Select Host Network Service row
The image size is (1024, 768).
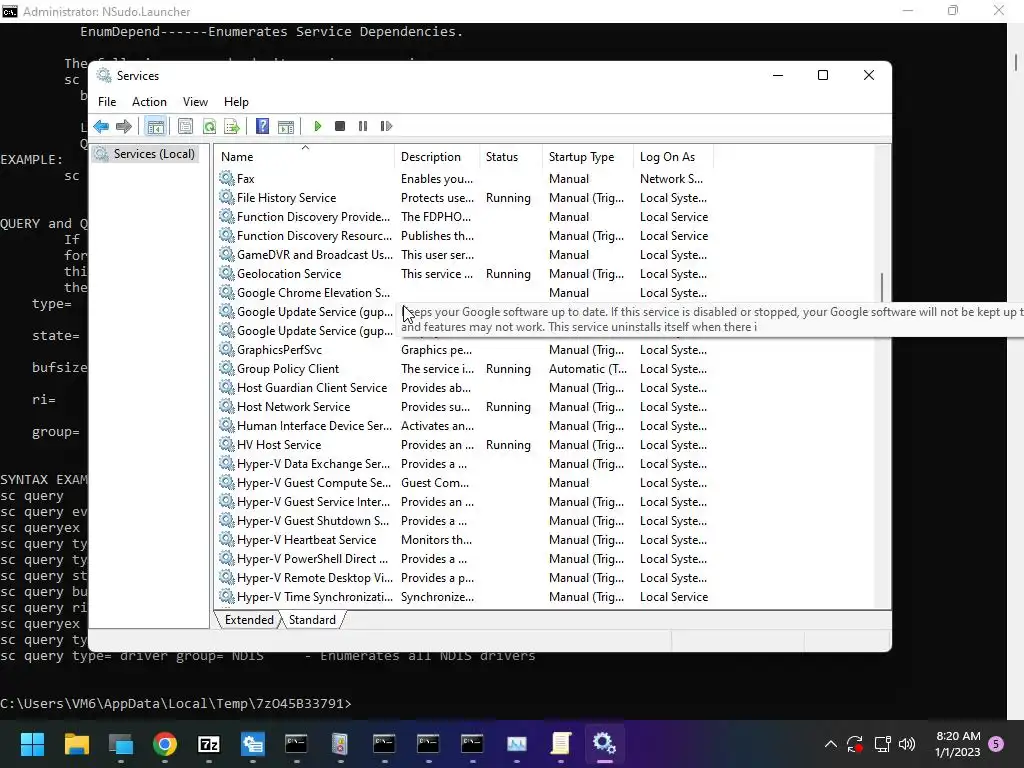(465, 406)
